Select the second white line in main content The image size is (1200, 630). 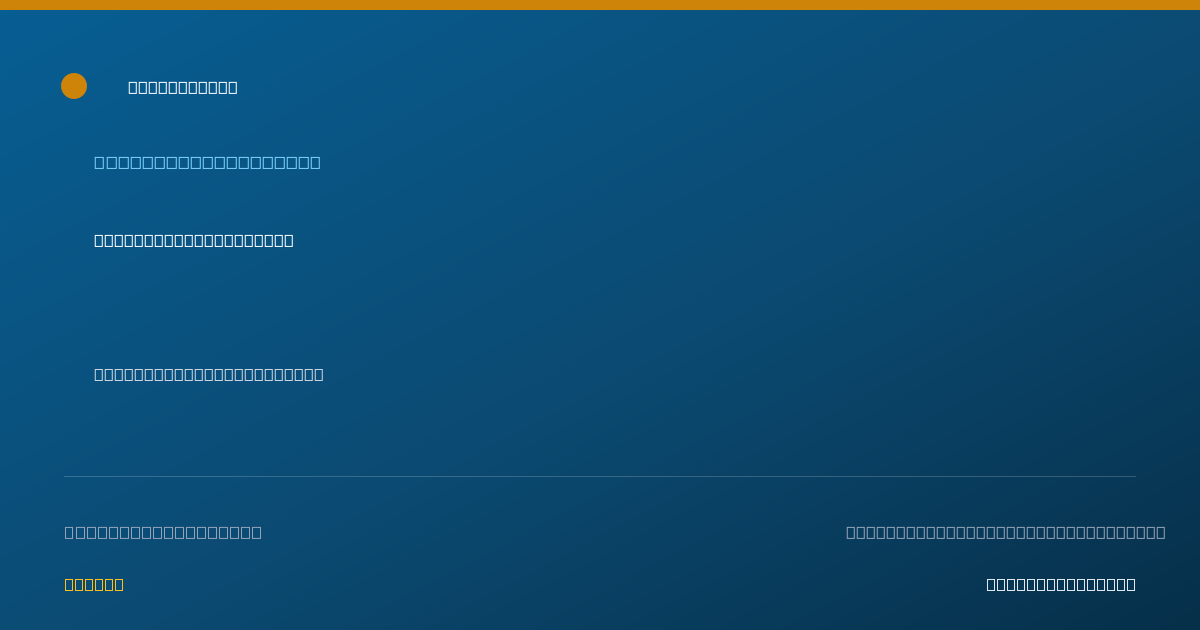(x=209, y=374)
